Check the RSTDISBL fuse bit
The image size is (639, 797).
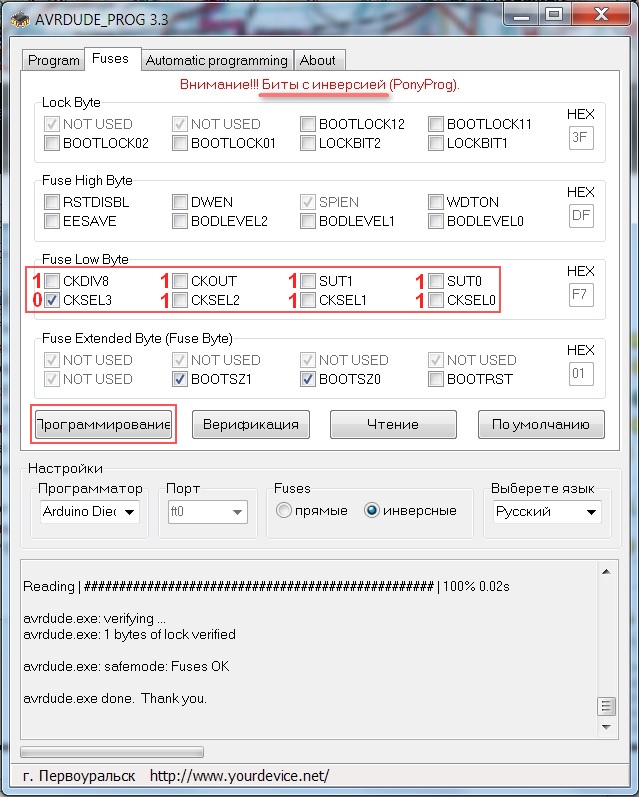(52, 202)
